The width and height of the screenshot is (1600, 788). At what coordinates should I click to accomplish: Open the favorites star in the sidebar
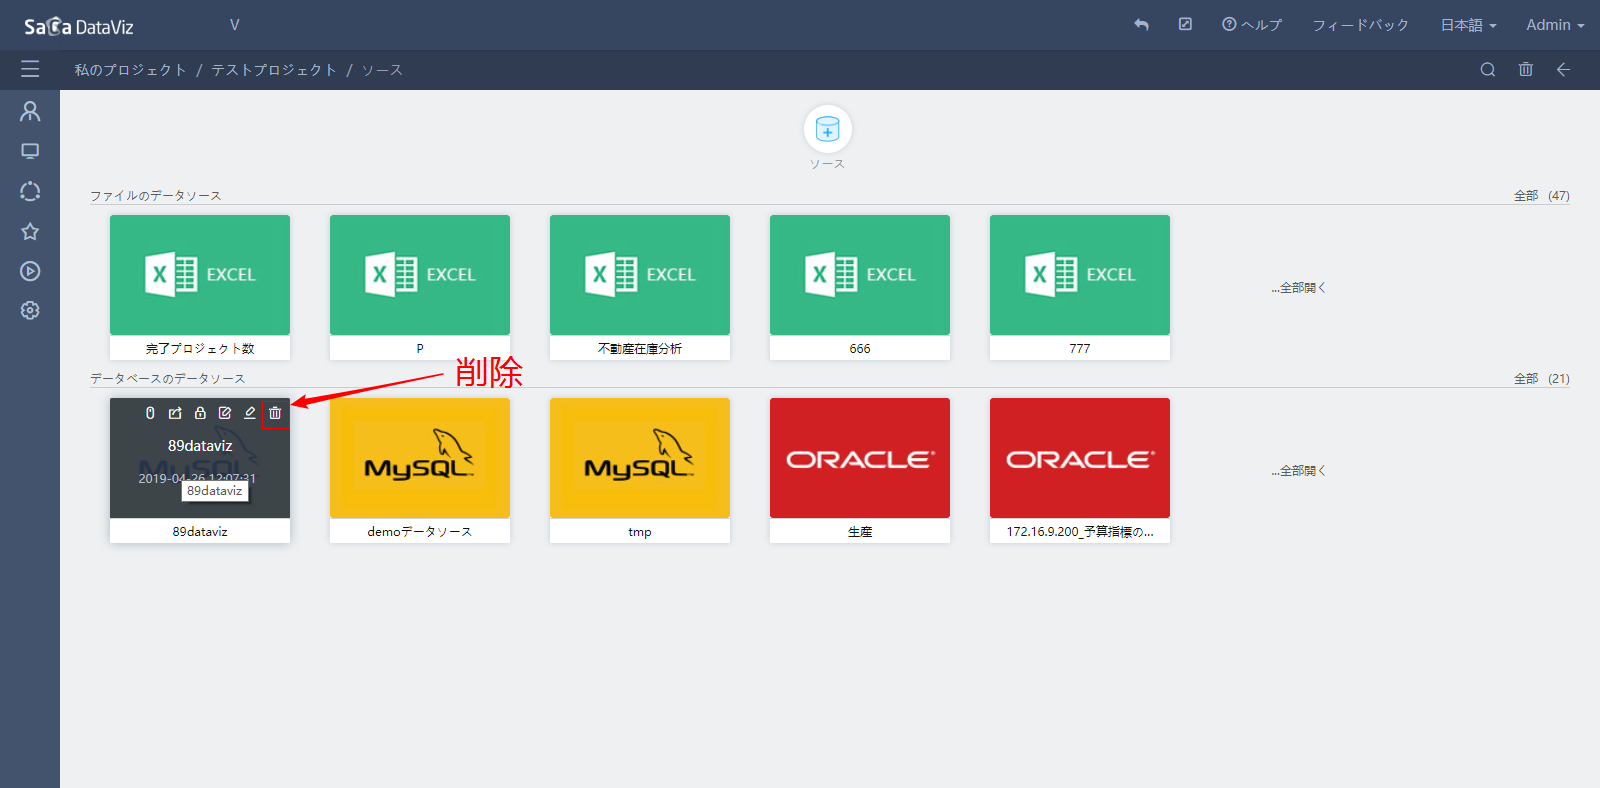tap(30, 232)
